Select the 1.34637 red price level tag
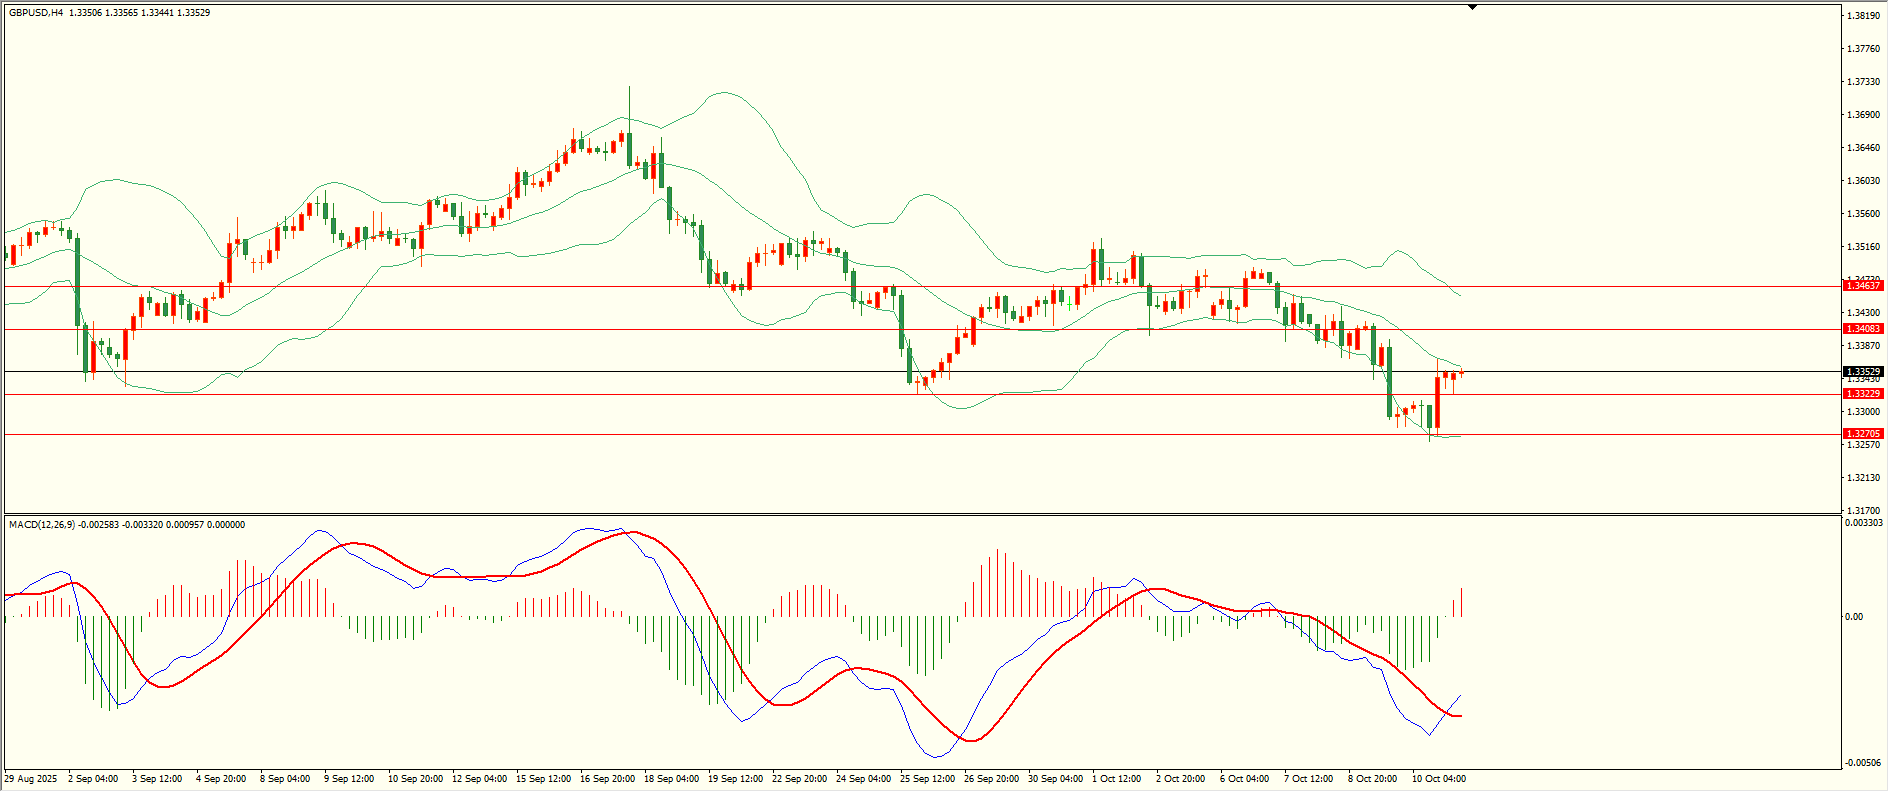1889x792 pixels. click(x=1863, y=286)
